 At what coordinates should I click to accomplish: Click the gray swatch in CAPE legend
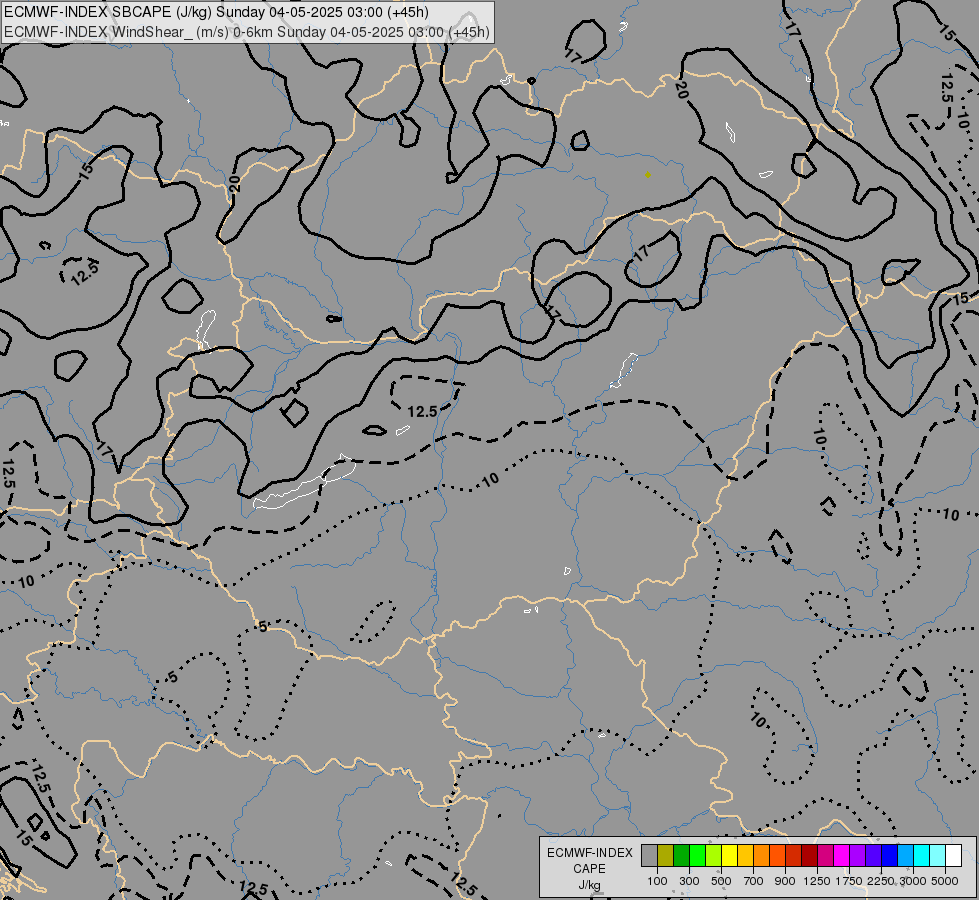click(x=649, y=855)
